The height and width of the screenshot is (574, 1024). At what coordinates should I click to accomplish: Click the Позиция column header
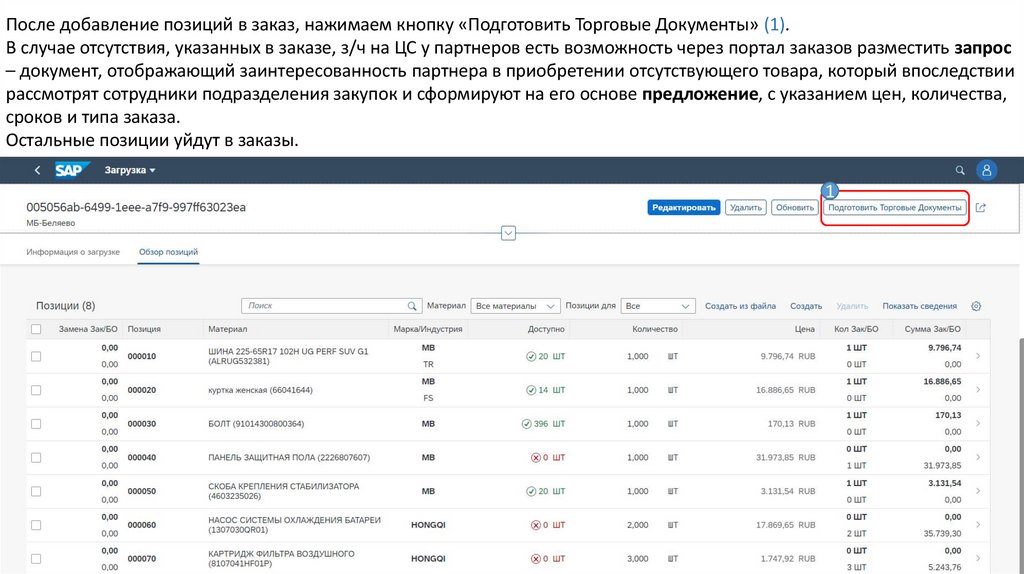144,329
